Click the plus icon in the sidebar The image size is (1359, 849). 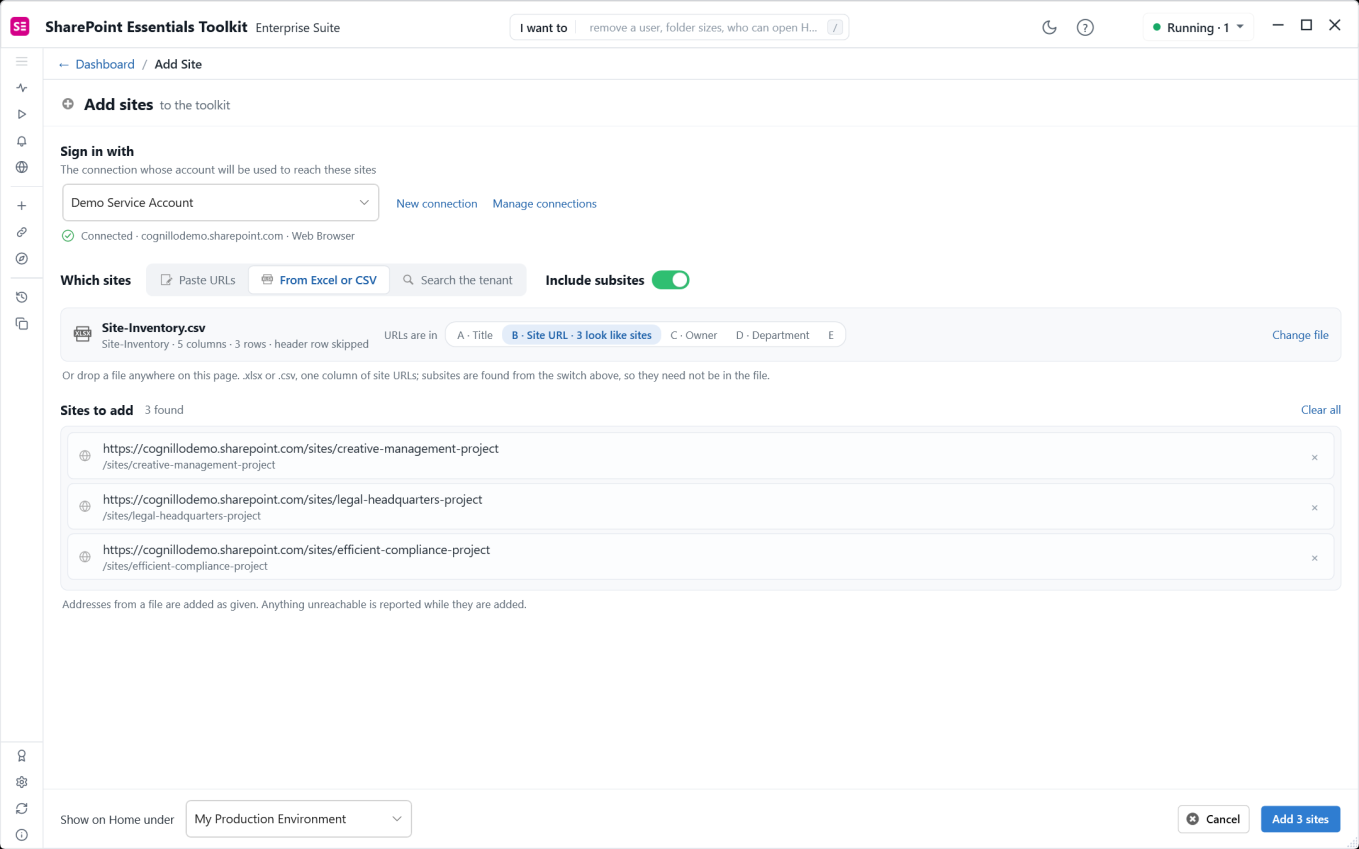[x=21, y=206]
